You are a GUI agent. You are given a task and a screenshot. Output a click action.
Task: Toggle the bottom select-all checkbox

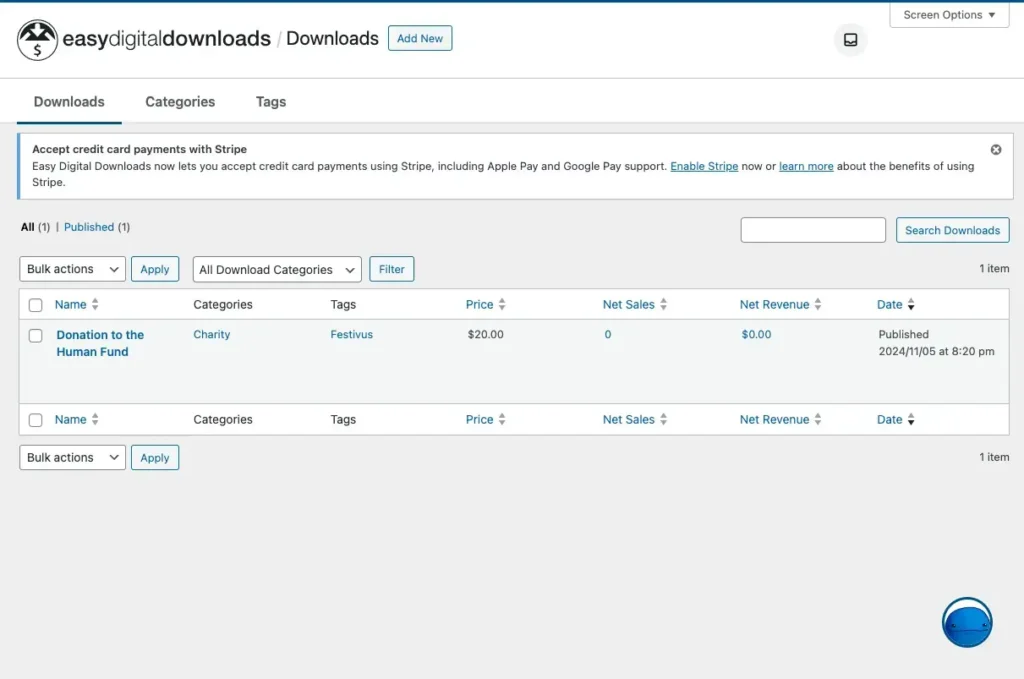[36, 419]
